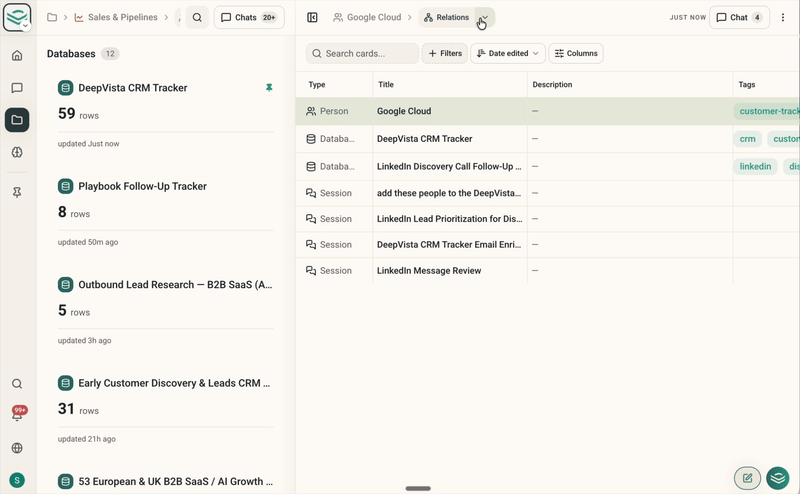
Task: Open Playbook Follow-Up Tracker database card
Action: (x=166, y=212)
